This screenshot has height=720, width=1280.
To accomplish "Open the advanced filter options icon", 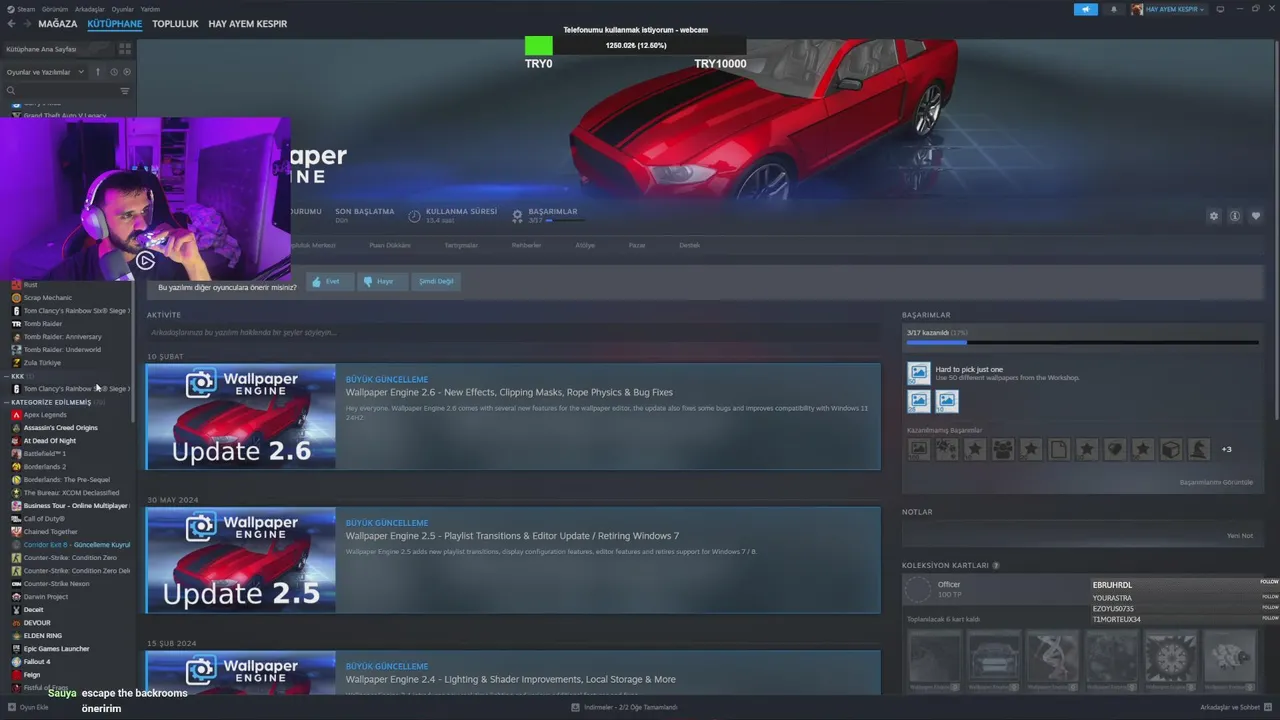I will (x=125, y=91).
